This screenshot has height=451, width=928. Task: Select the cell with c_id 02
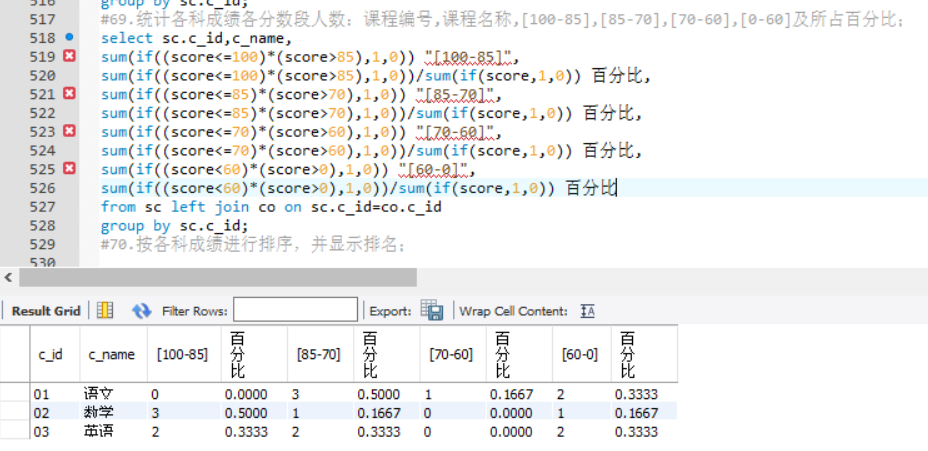coord(55,413)
